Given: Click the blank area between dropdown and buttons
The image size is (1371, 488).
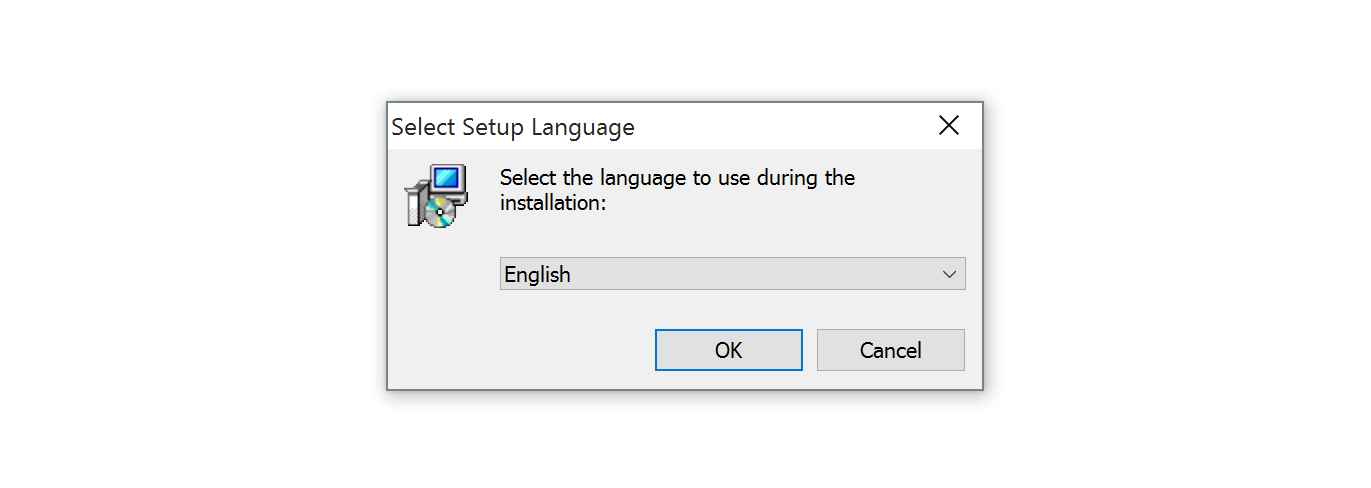Looking at the screenshot, I should [x=732, y=309].
